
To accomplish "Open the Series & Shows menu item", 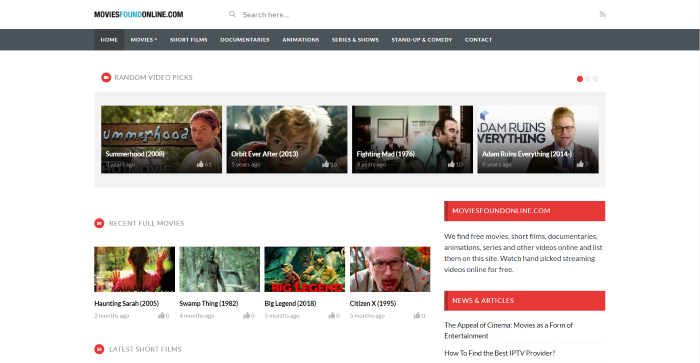I will (x=355, y=40).
